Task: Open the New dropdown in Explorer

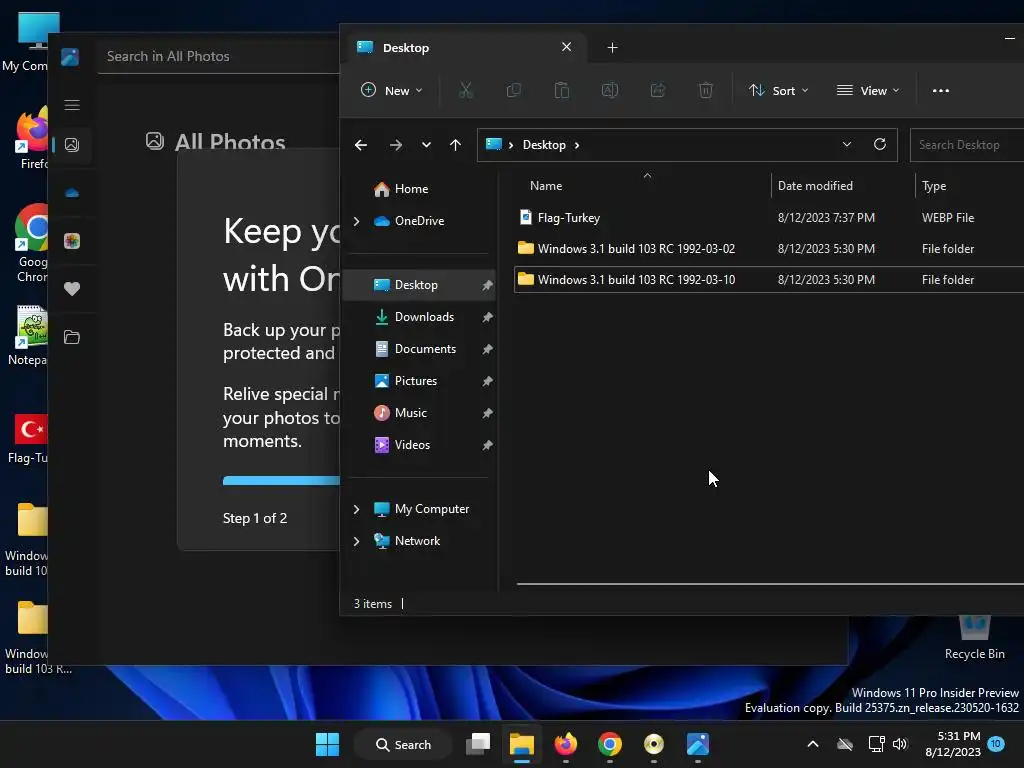Action: click(x=392, y=91)
